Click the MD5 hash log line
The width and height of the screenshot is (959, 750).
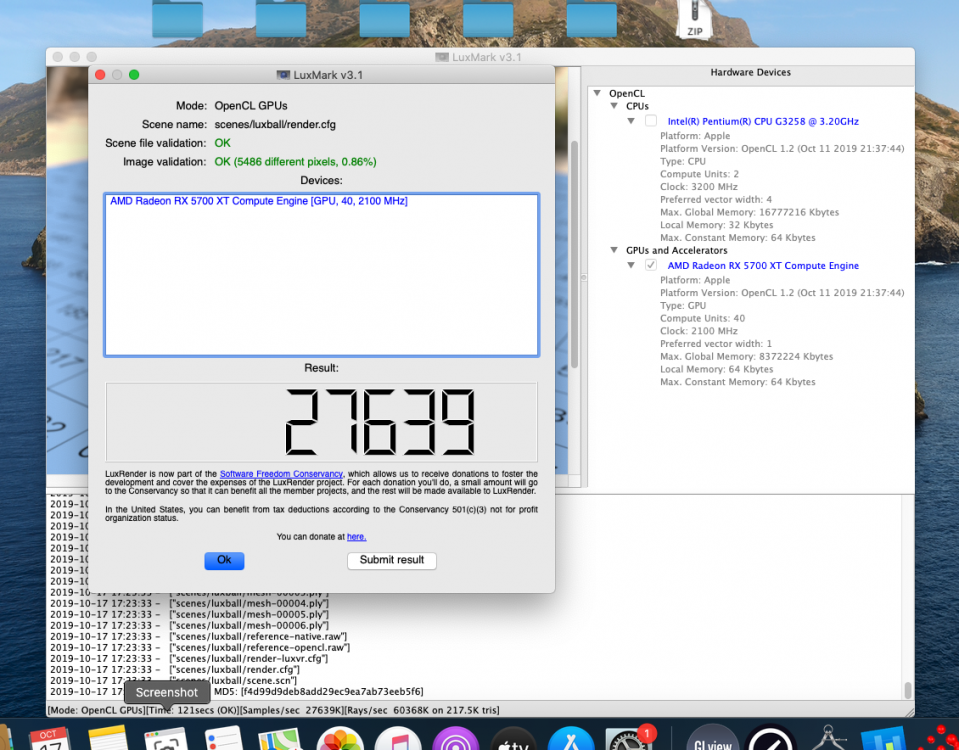236,691
